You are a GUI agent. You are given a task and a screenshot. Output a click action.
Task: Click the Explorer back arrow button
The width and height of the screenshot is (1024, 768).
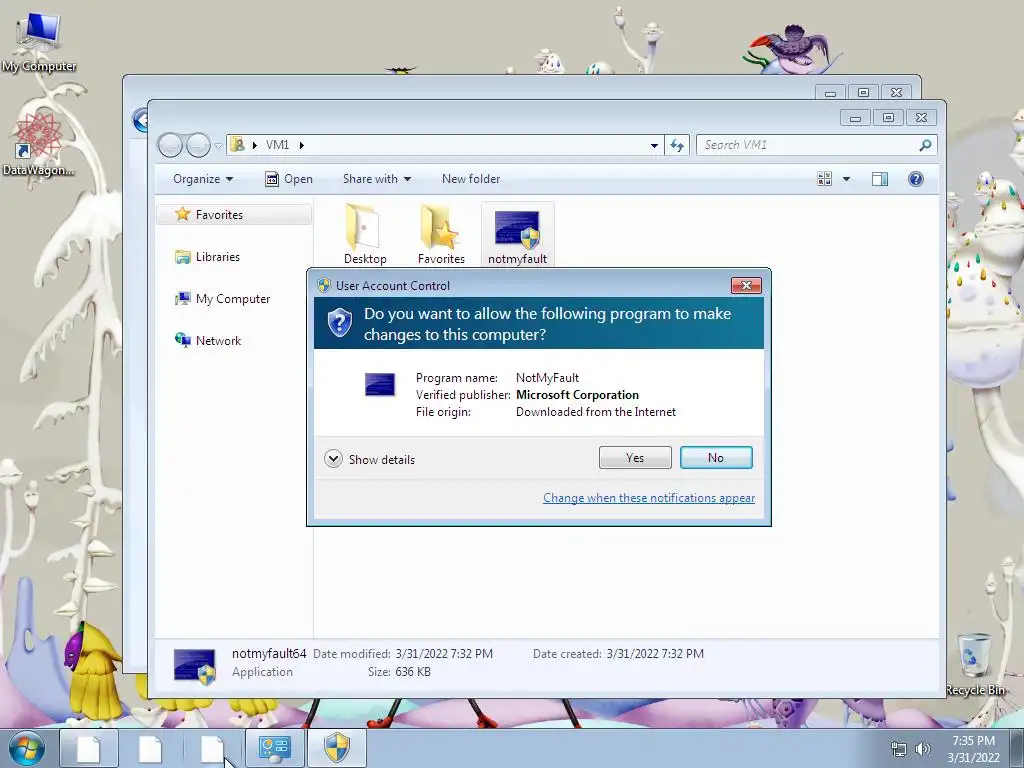click(x=170, y=145)
